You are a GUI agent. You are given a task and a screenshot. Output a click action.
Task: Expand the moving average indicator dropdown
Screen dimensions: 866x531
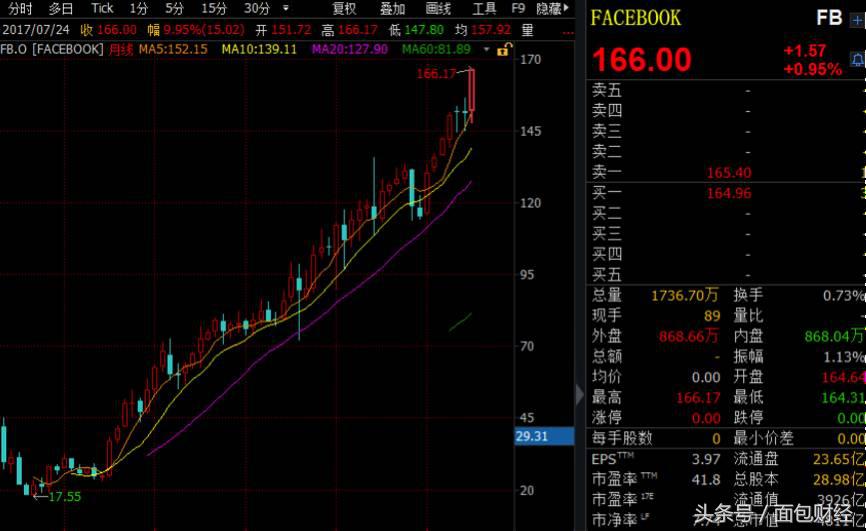(x=486, y=50)
